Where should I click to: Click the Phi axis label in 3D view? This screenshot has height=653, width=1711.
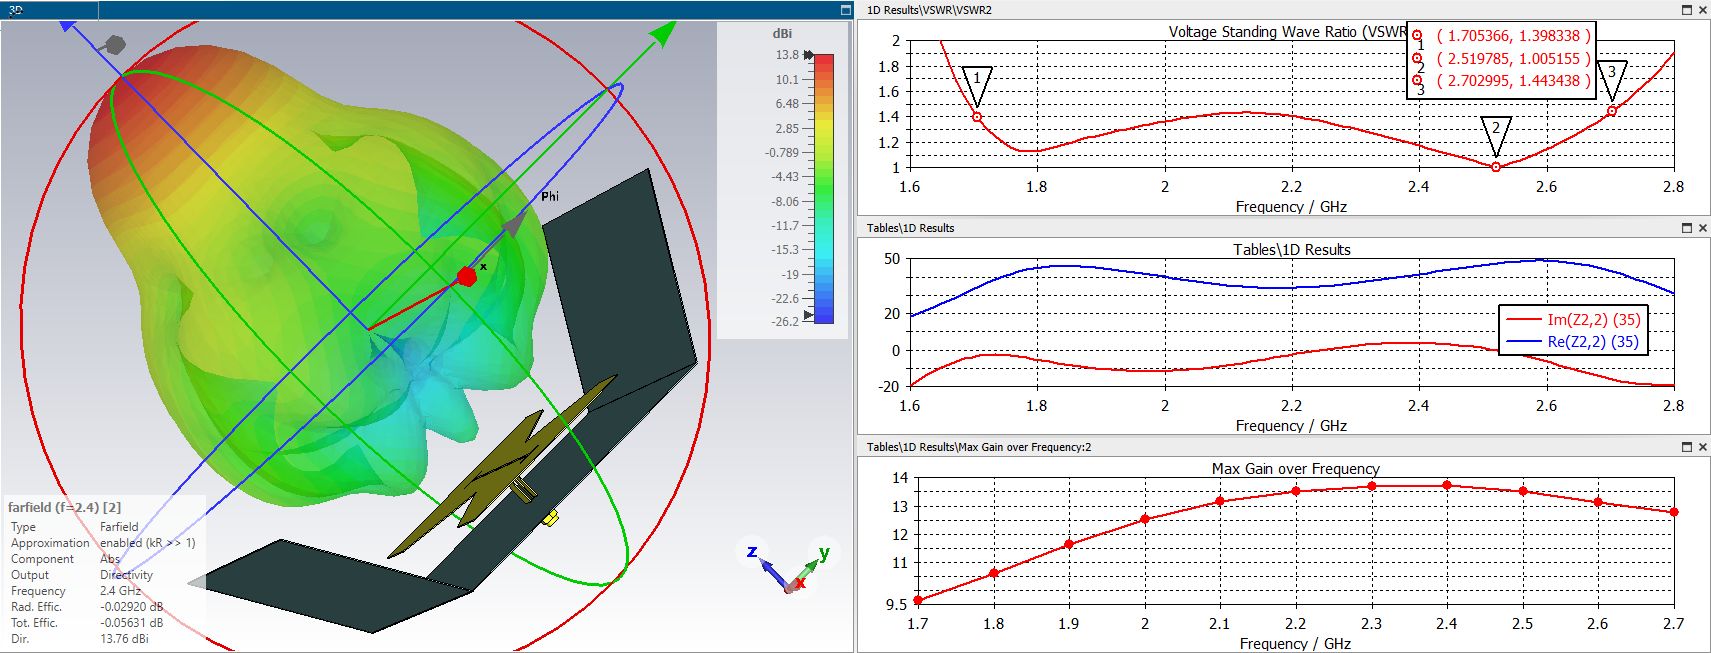coord(550,196)
